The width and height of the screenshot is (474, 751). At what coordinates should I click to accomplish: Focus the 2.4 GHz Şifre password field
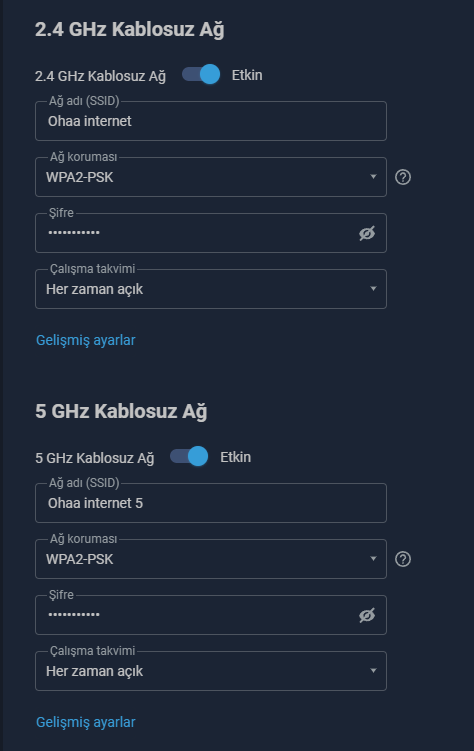click(x=196, y=233)
